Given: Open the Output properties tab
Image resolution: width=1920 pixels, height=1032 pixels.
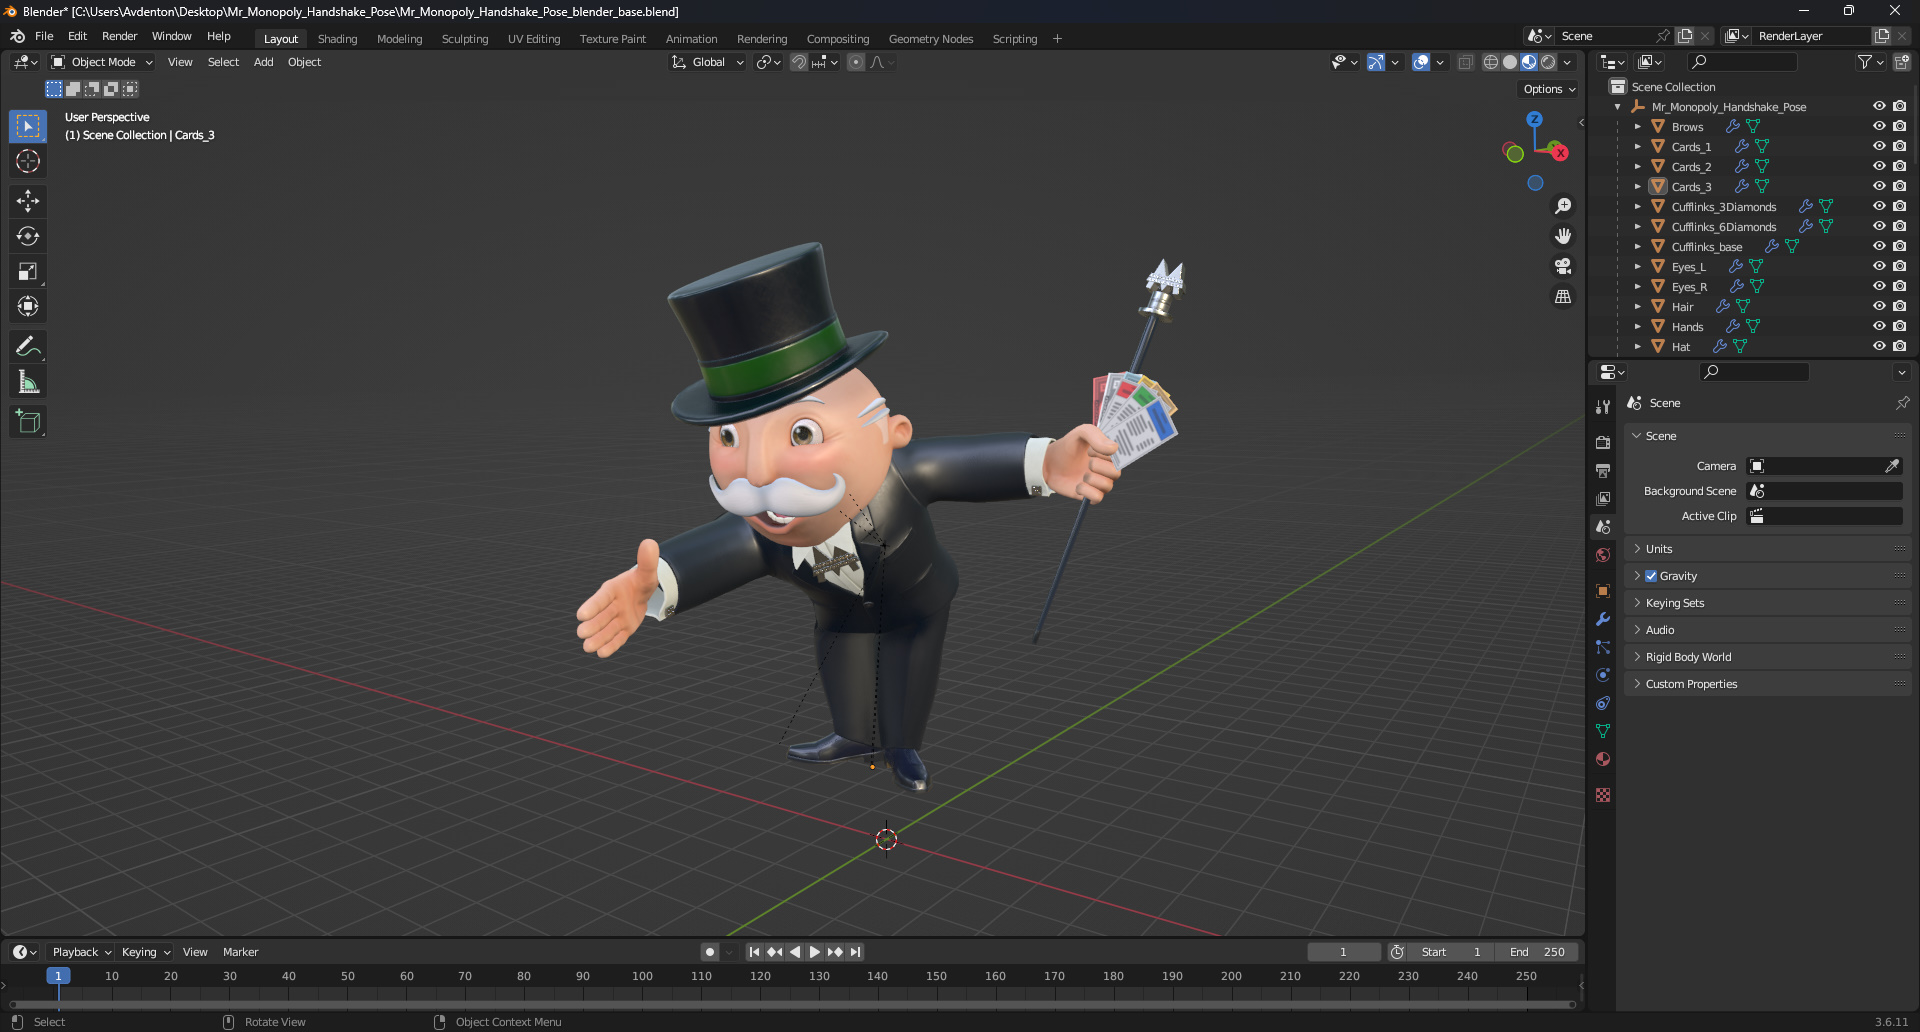Looking at the screenshot, I should 1603,470.
